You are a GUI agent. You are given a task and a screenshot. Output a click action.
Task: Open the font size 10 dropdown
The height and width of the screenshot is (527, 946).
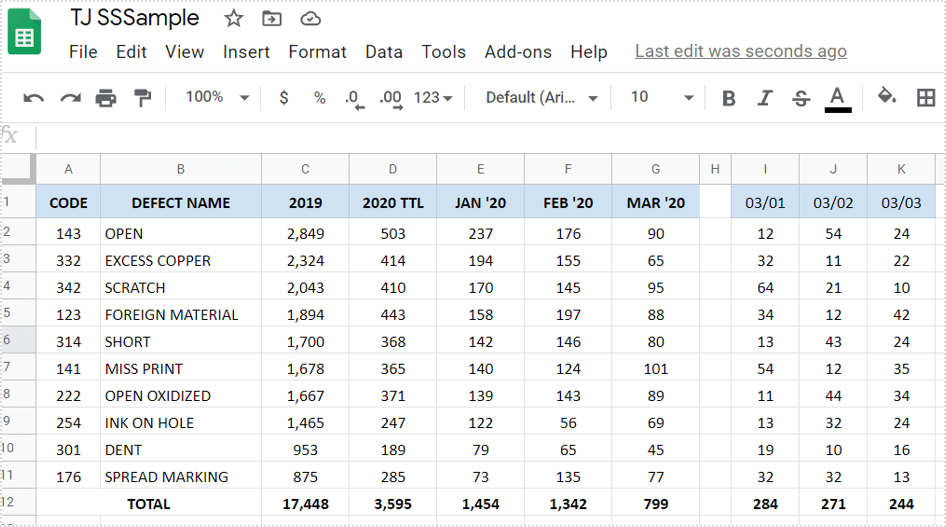click(661, 97)
